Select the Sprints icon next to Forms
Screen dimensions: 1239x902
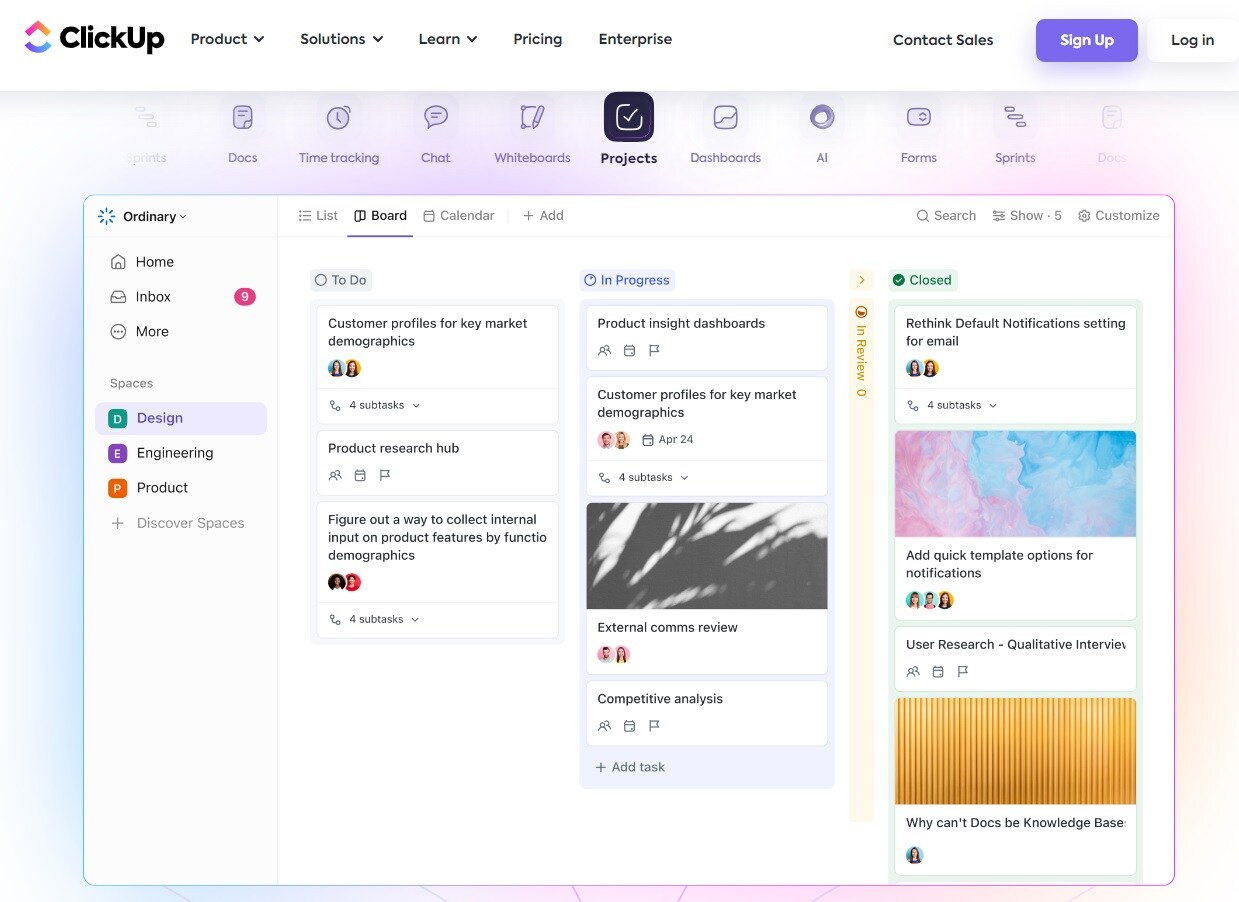[1015, 118]
